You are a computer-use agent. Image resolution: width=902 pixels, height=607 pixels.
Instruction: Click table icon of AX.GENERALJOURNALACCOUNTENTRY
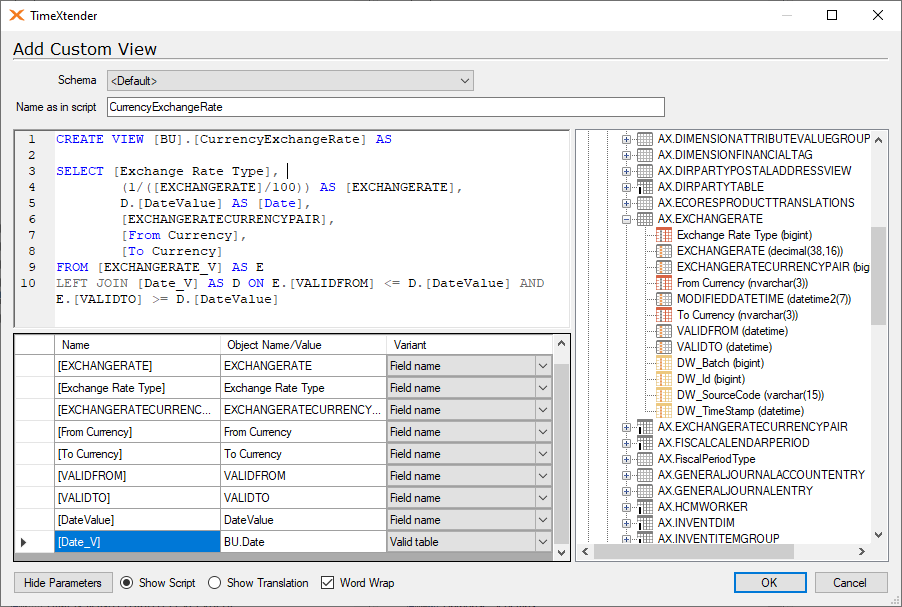click(x=645, y=475)
